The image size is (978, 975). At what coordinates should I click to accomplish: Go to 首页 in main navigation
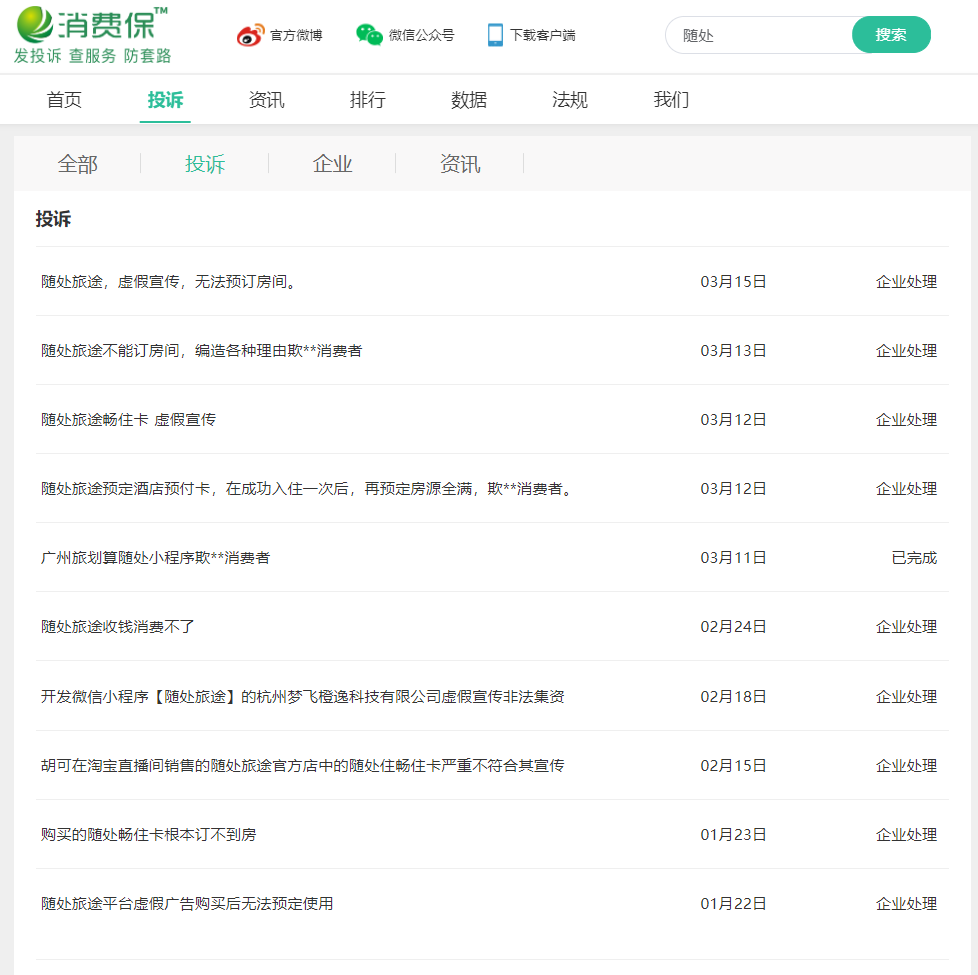(64, 100)
